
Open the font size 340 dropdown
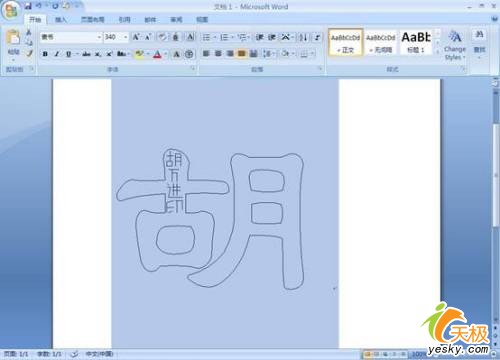point(126,37)
